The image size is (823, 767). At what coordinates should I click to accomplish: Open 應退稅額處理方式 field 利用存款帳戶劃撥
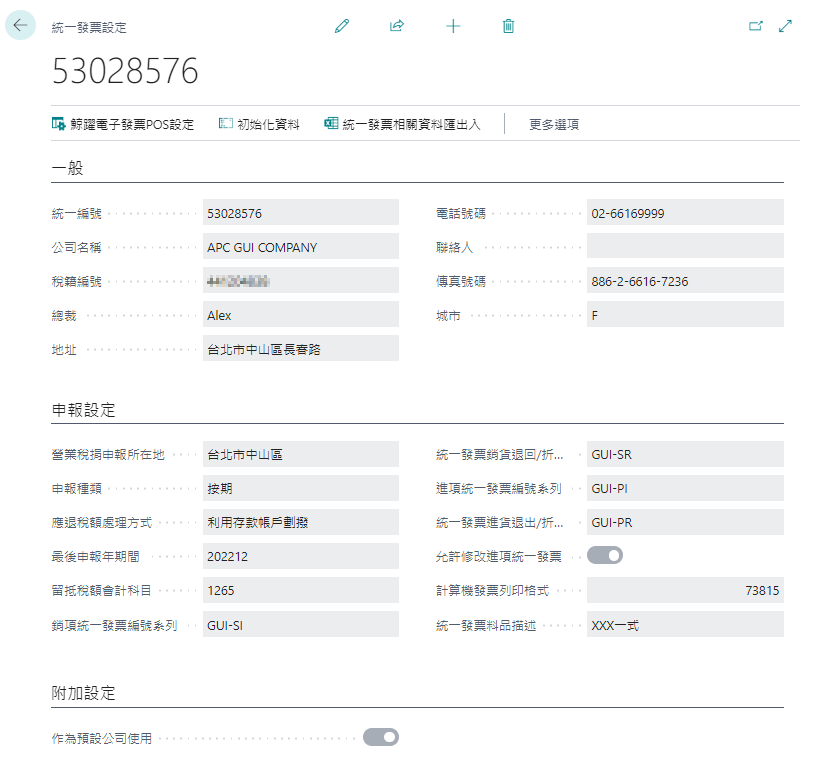(x=301, y=522)
